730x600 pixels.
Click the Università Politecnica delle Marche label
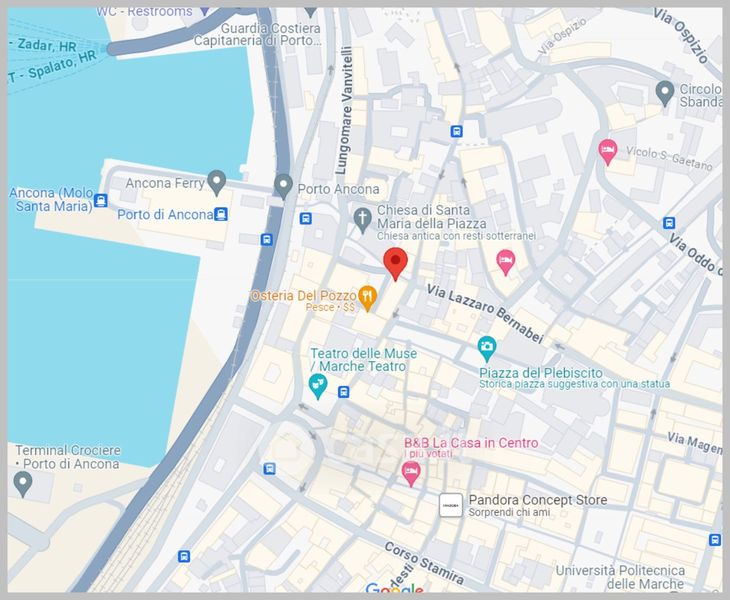[621, 577]
